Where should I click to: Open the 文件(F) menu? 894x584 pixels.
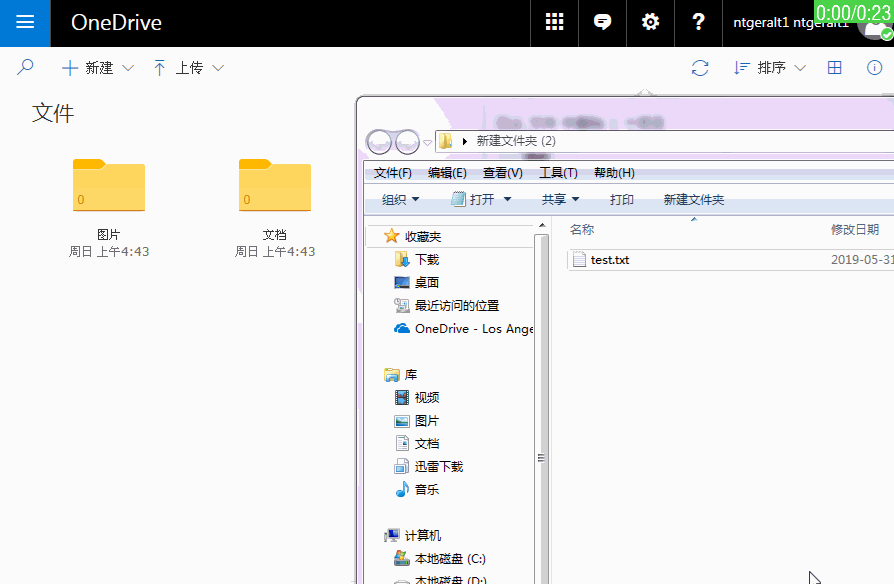click(x=392, y=173)
